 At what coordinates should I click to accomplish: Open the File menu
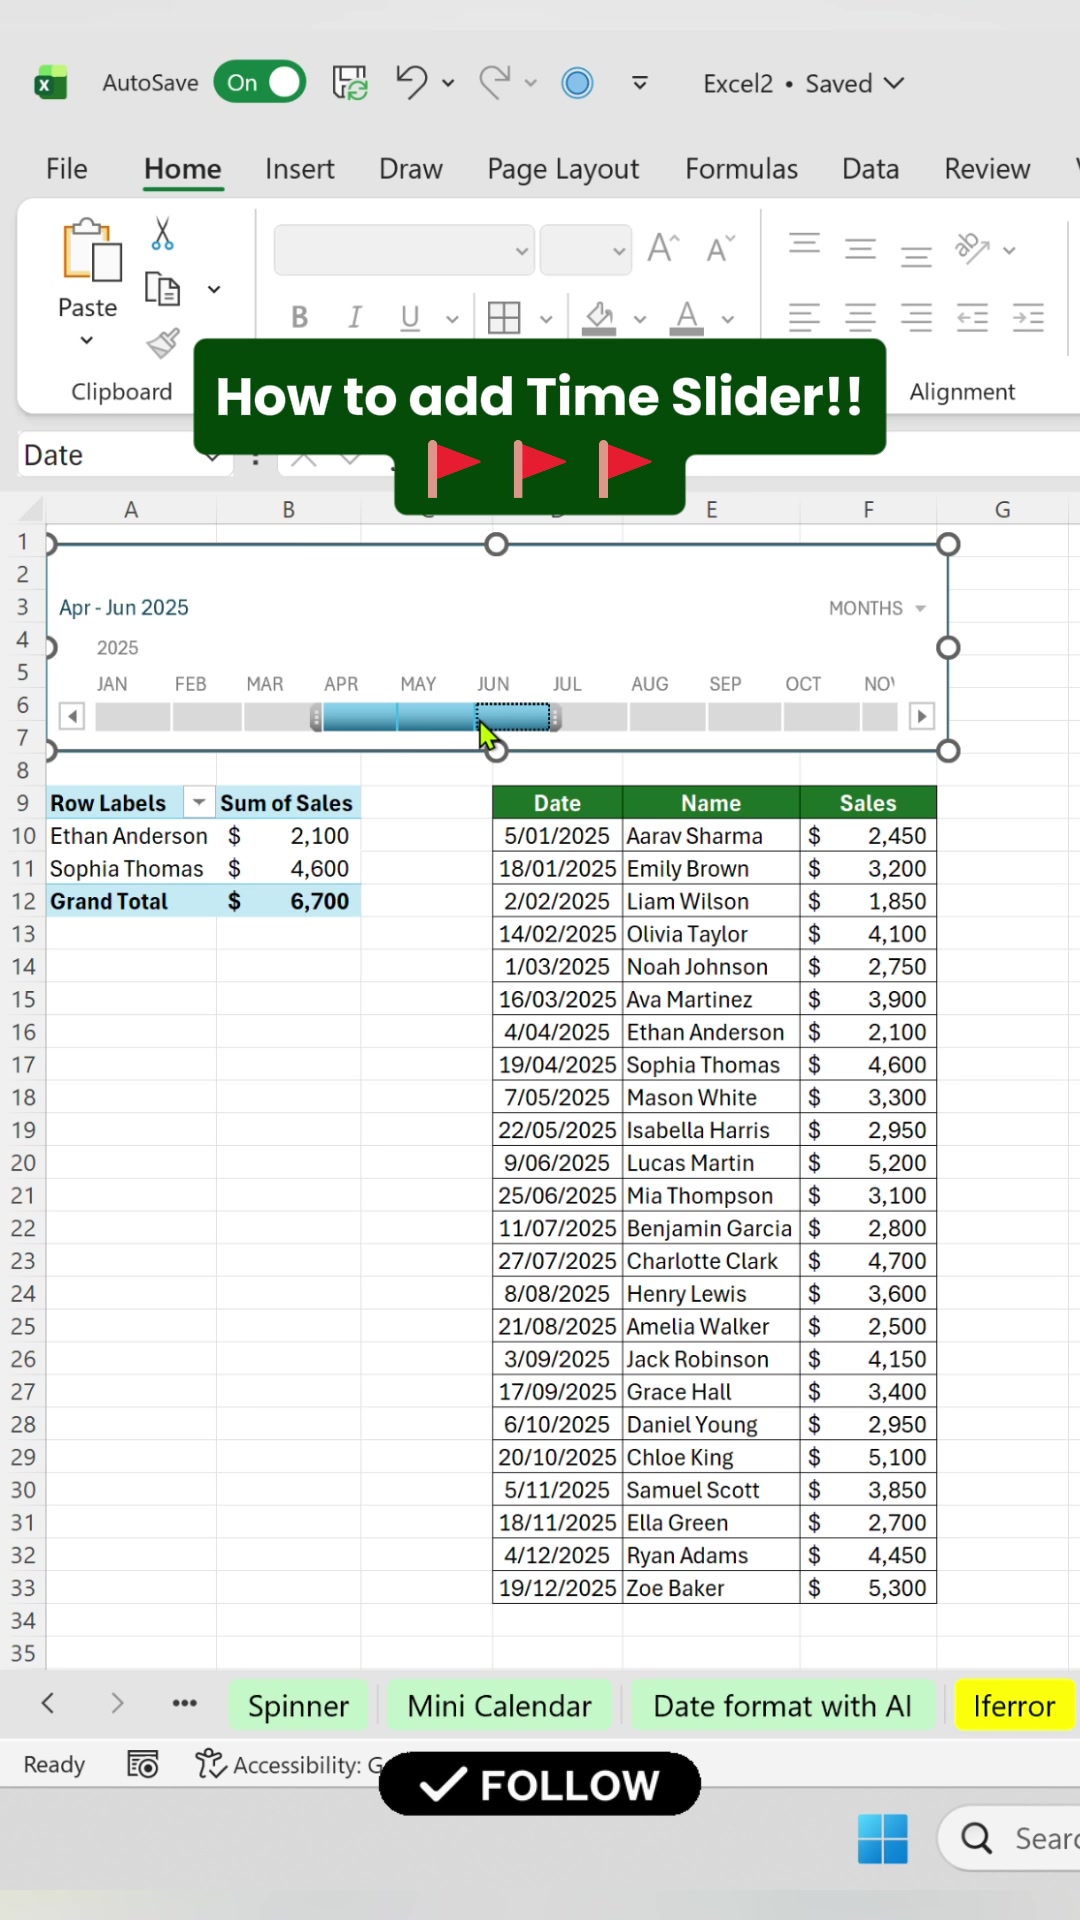pyautogui.click(x=67, y=168)
